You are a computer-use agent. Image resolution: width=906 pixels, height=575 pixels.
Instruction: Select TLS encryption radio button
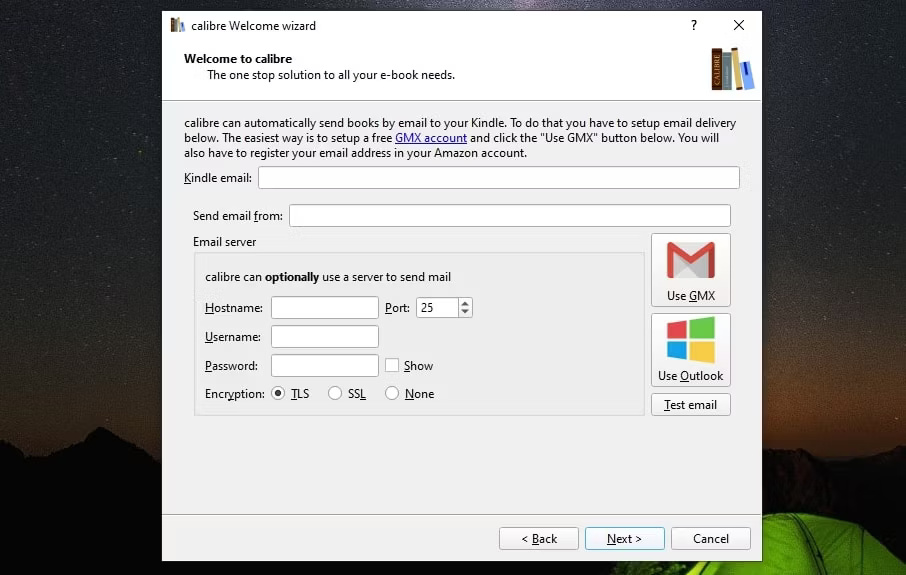(278, 394)
